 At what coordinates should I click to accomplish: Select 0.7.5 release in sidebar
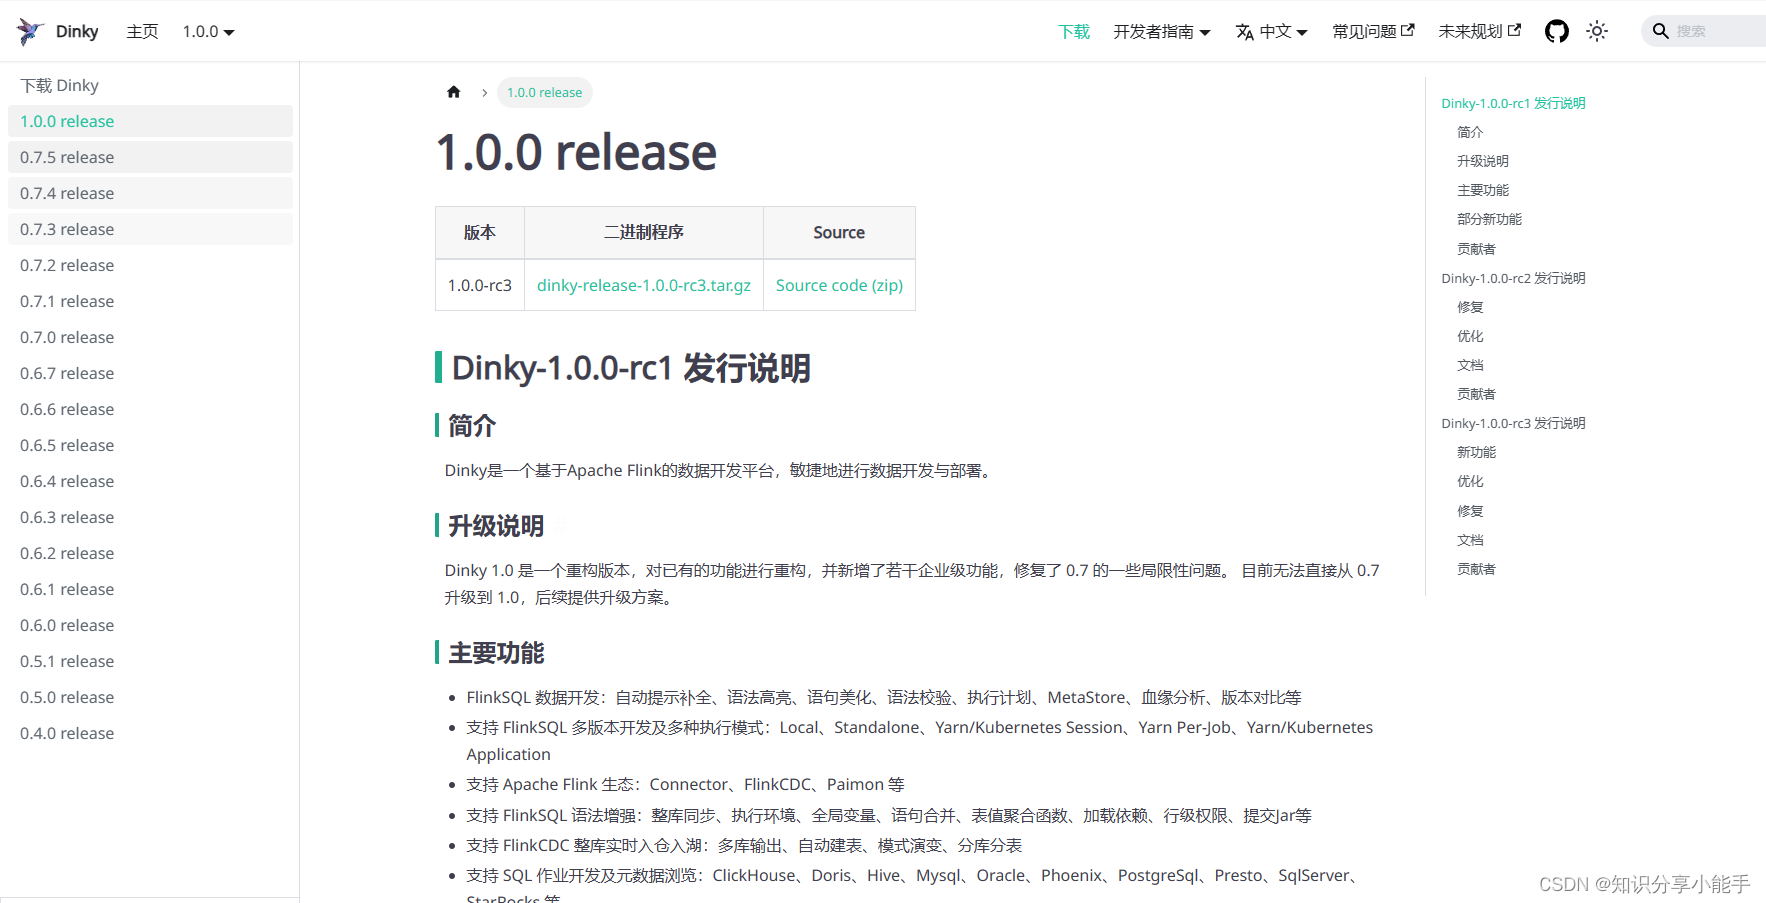(150, 157)
